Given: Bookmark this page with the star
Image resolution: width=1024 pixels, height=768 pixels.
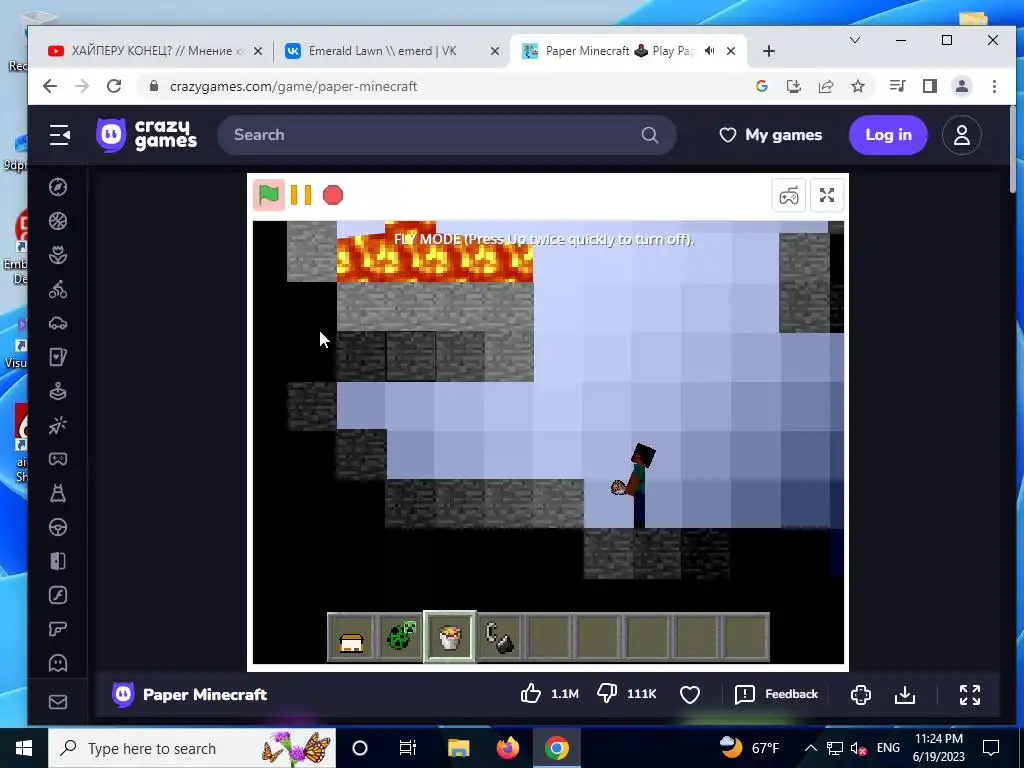Looking at the screenshot, I should point(858,86).
